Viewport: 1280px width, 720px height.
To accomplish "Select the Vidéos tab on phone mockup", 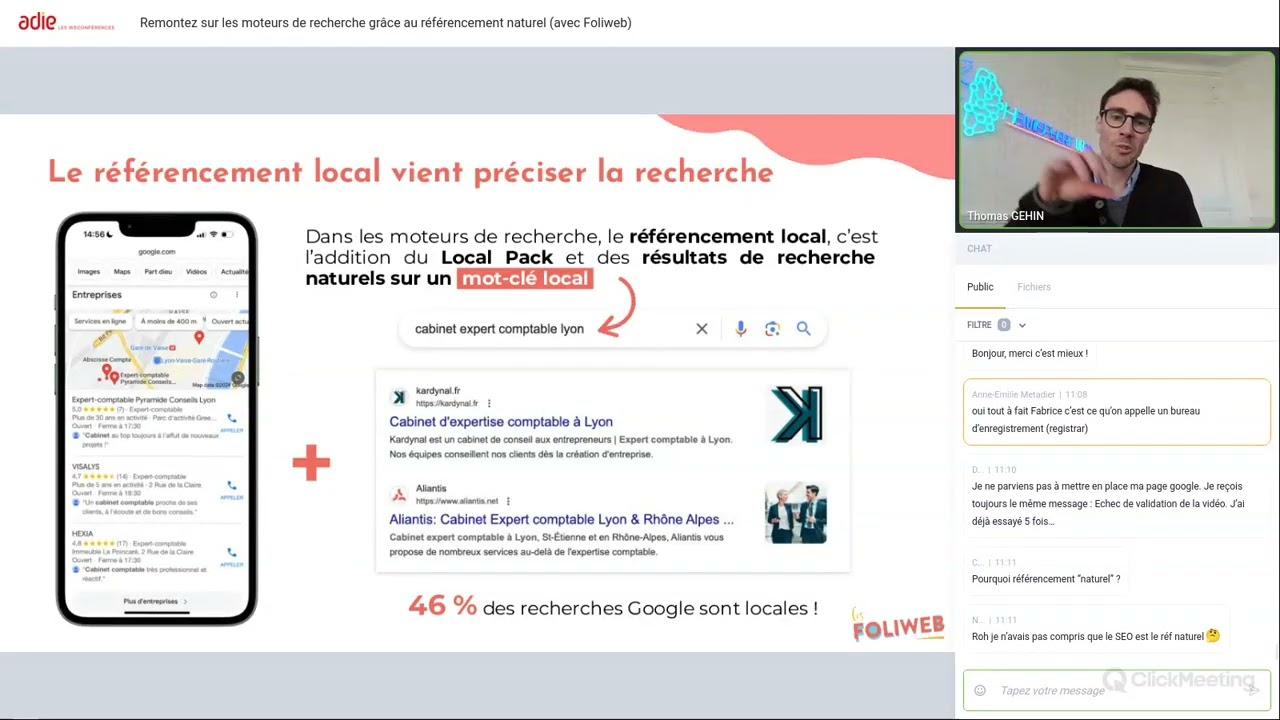I will tap(196, 272).
